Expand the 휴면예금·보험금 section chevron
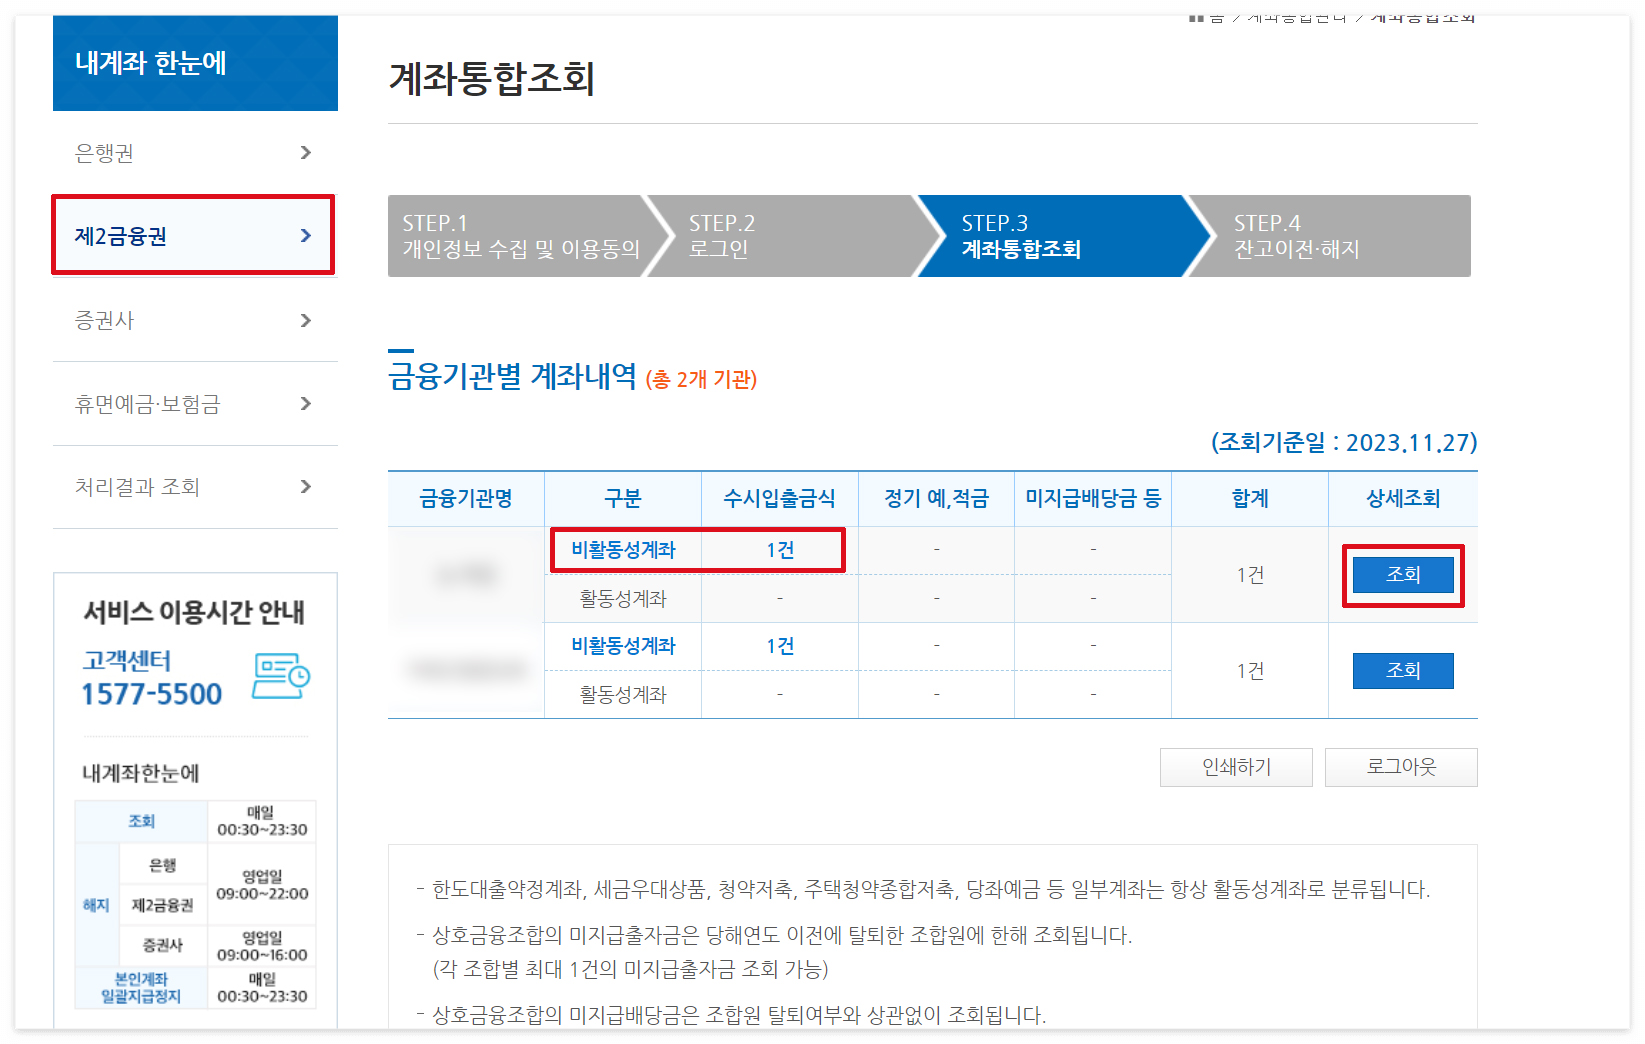The height and width of the screenshot is (1044, 1645). 306,404
